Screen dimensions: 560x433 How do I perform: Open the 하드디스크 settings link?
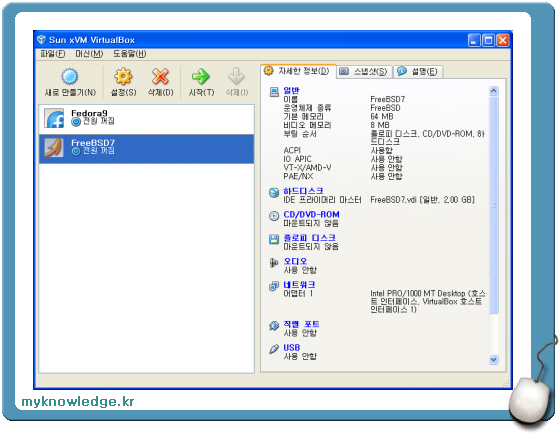click(303, 191)
